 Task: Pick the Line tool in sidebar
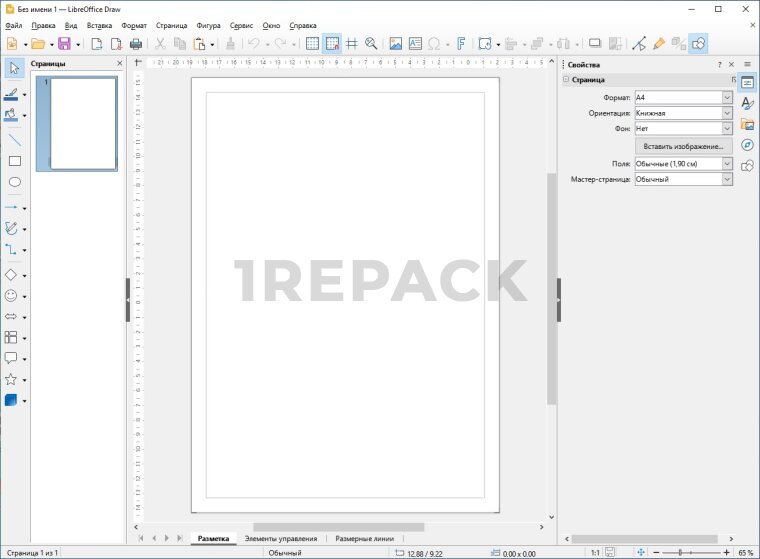tap(14, 140)
